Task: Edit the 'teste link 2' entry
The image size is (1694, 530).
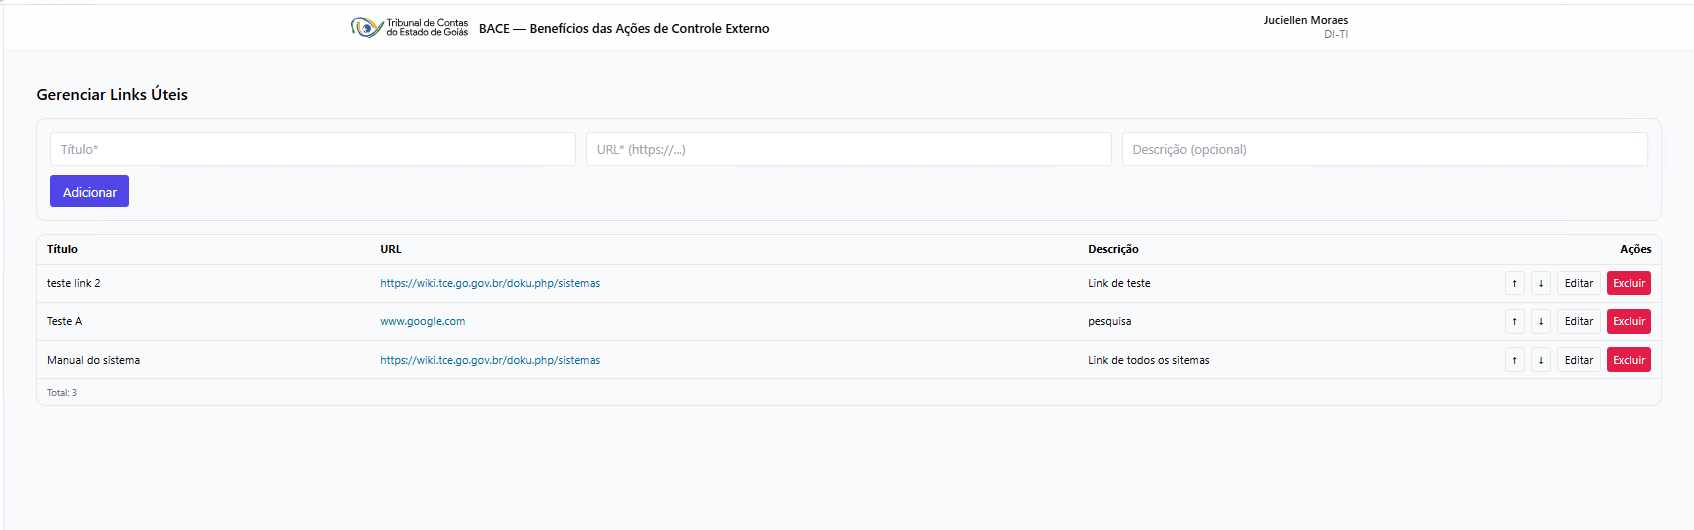Action: coord(1579,284)
